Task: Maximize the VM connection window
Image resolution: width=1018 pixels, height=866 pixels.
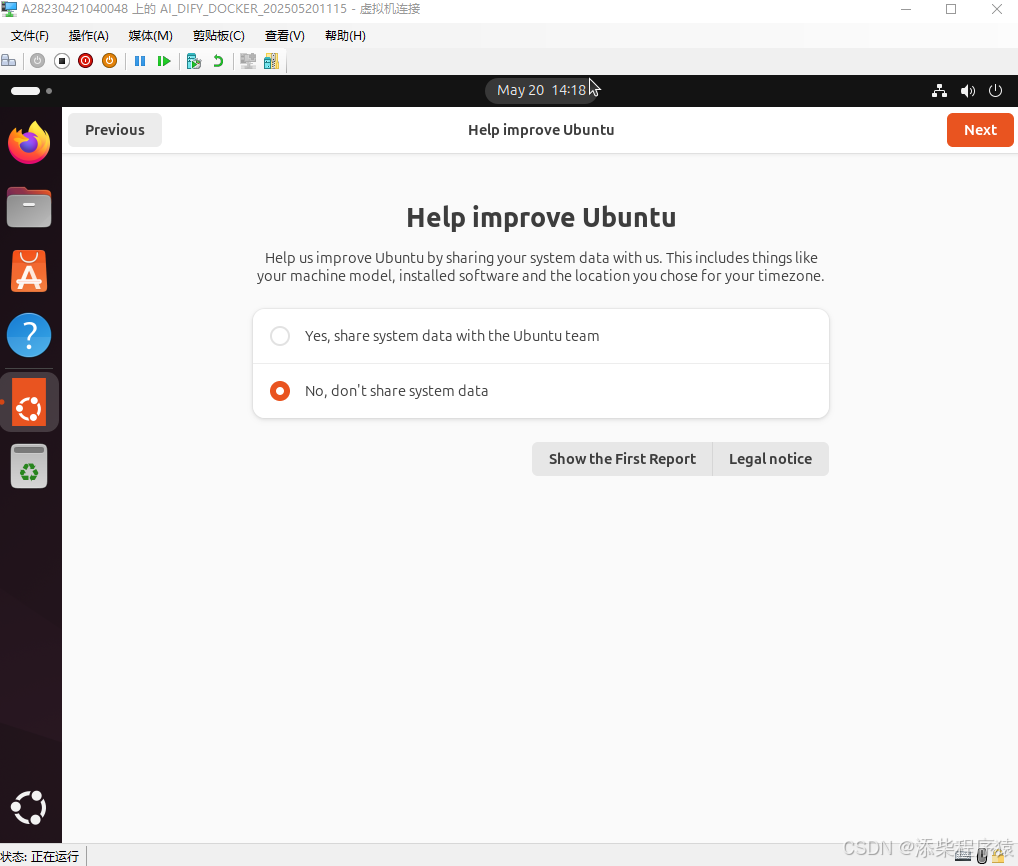Action: pos(951,9)
